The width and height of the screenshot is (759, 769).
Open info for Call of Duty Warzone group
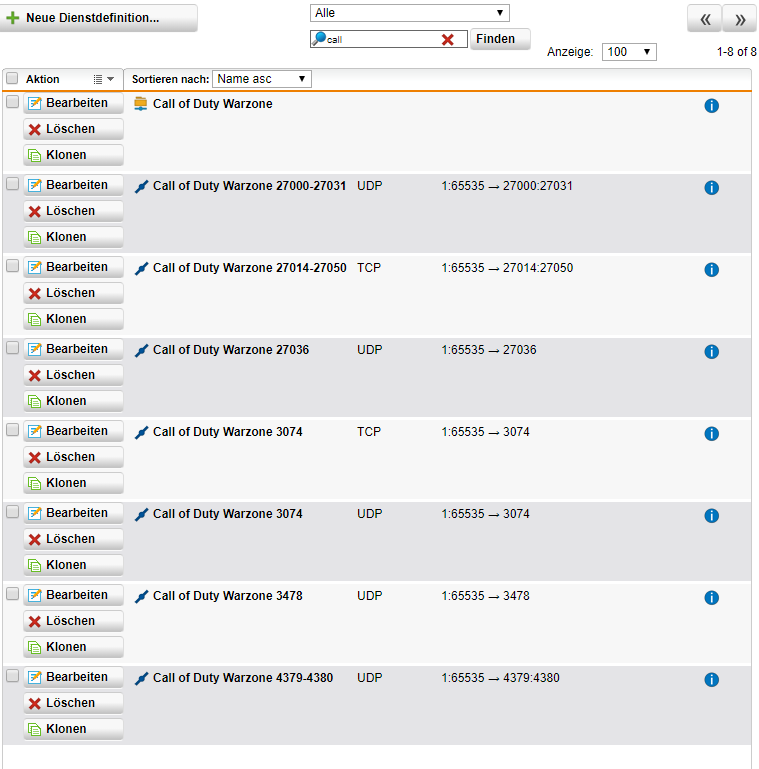711,105
